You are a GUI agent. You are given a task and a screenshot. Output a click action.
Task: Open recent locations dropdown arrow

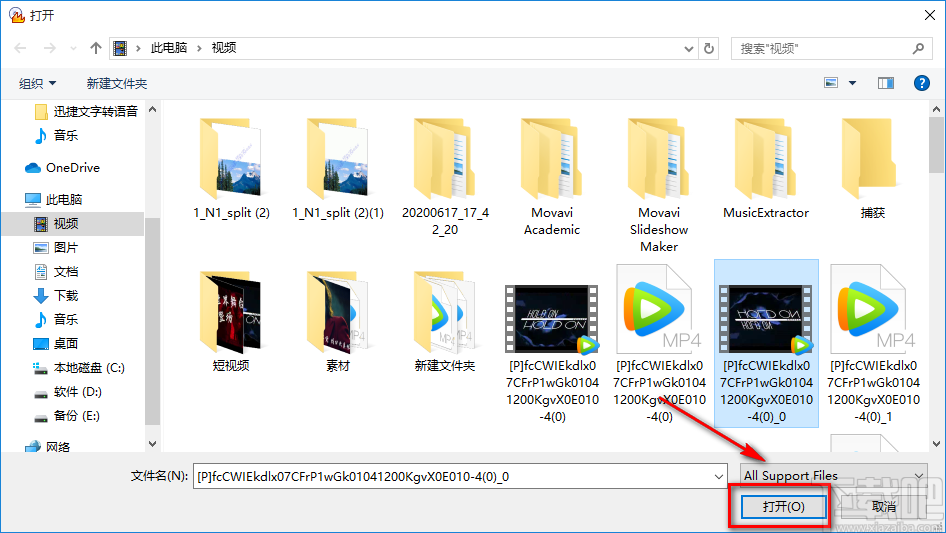(73, 48)
